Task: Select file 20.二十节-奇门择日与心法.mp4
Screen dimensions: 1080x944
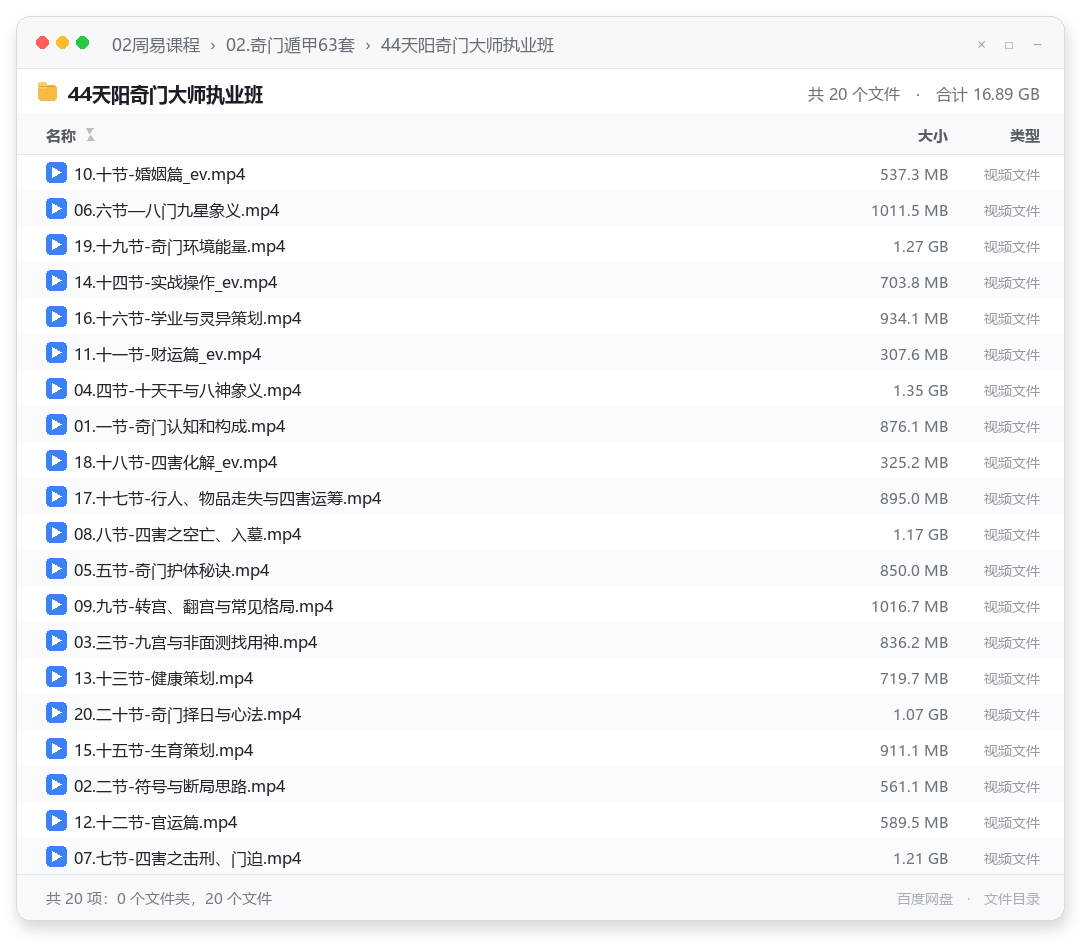Action: pos(187,714)
